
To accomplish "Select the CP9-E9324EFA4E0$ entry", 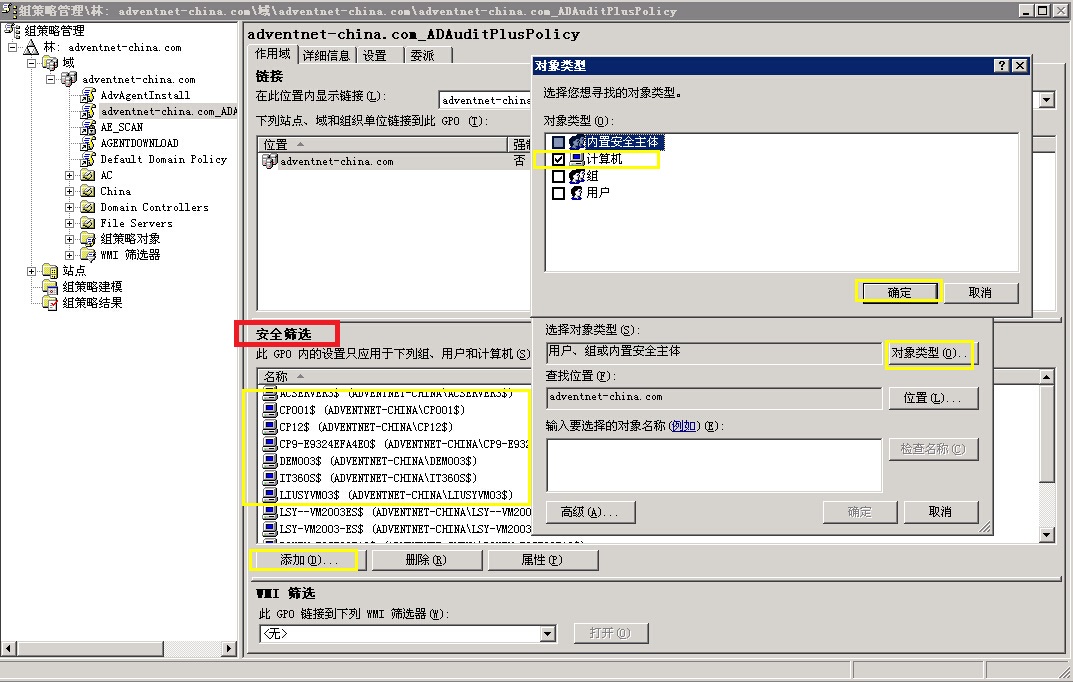I will (397, 444).
